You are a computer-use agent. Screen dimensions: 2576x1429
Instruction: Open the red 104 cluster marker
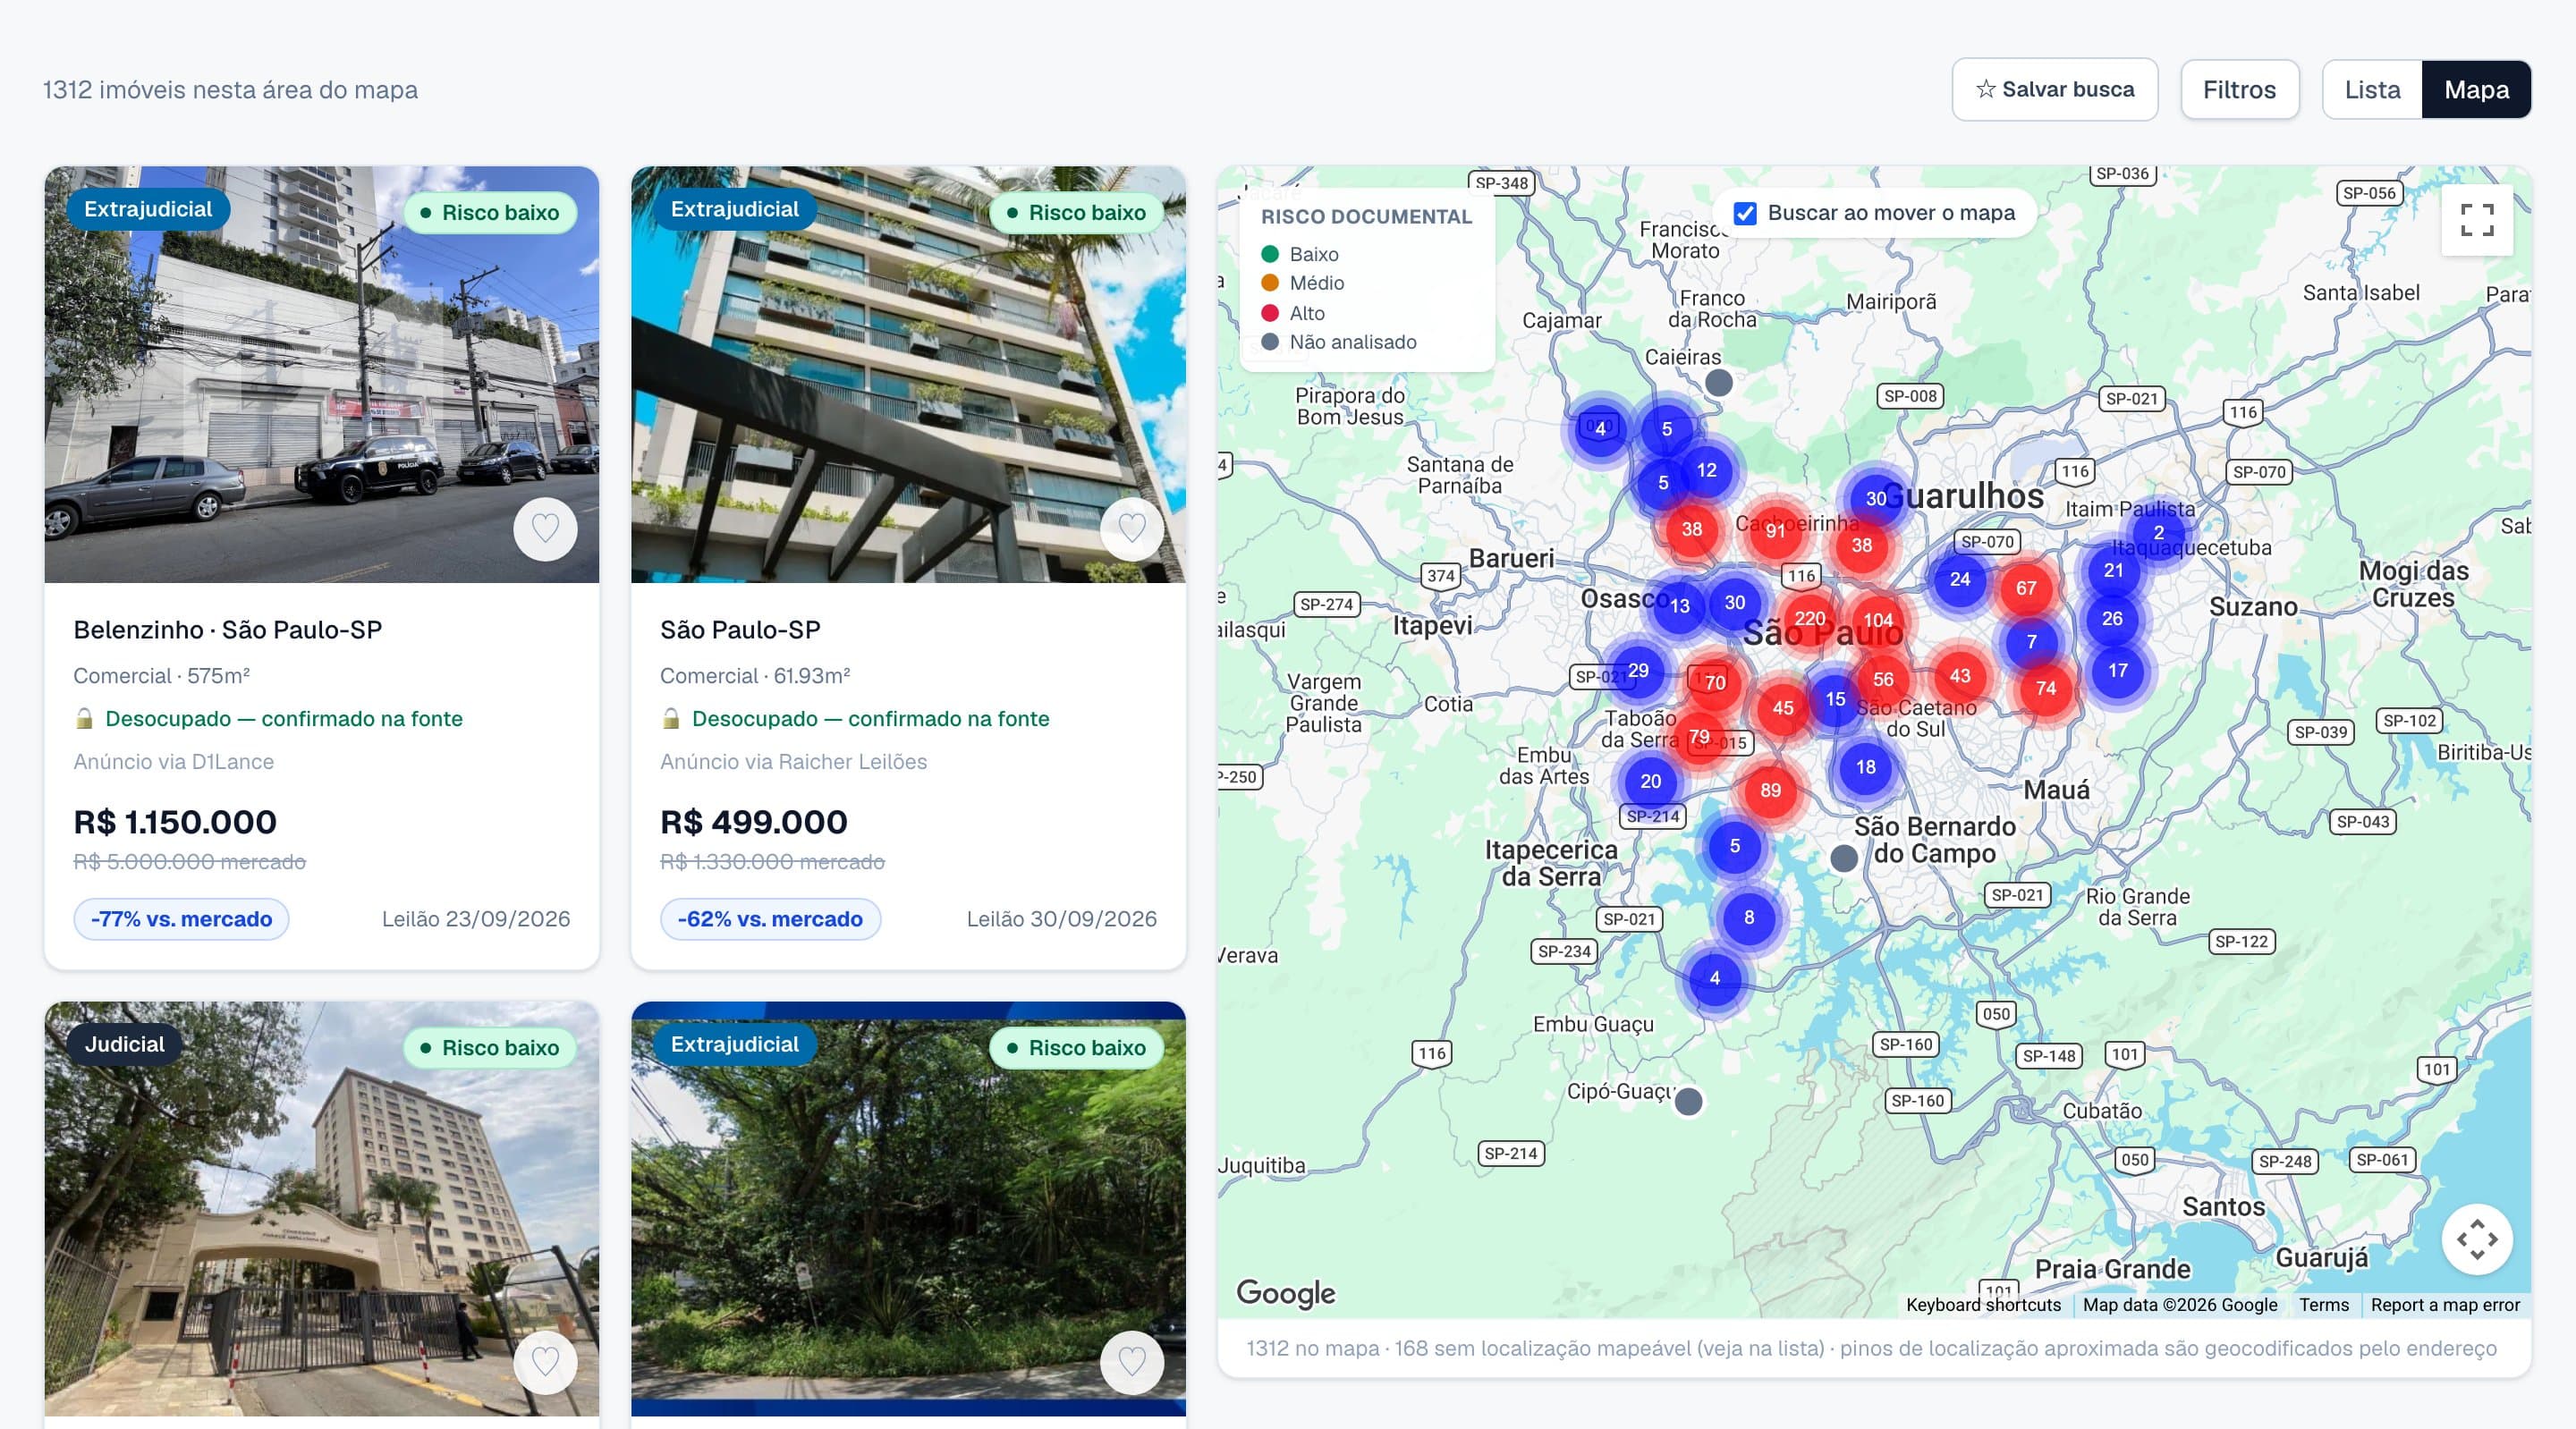[x=1878, y=620]
